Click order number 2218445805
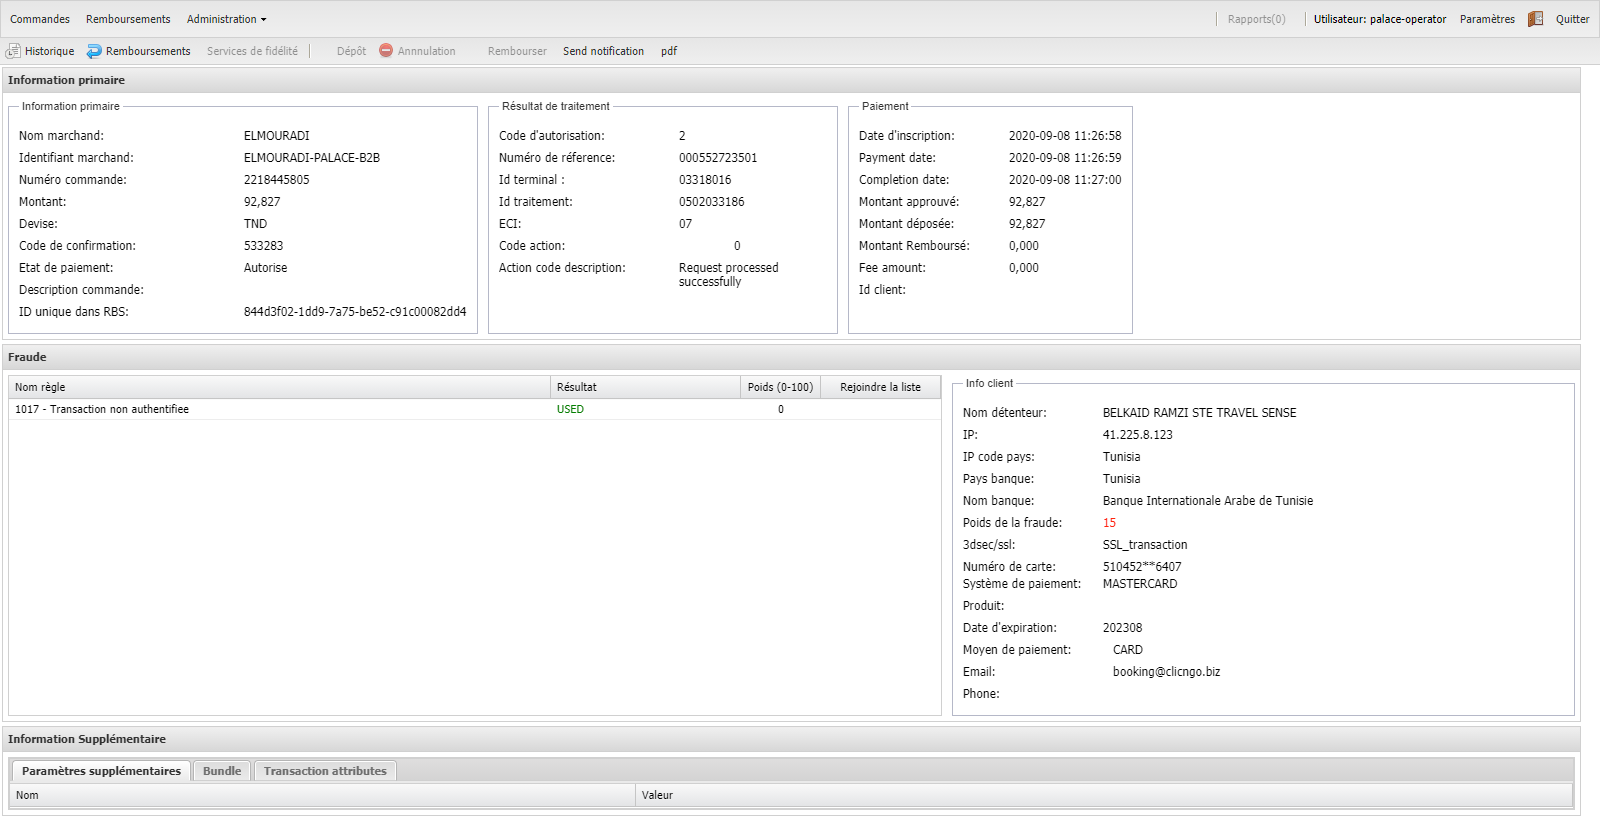Image resolution: width=1600 pixels, height=817 pixels. 277,180
